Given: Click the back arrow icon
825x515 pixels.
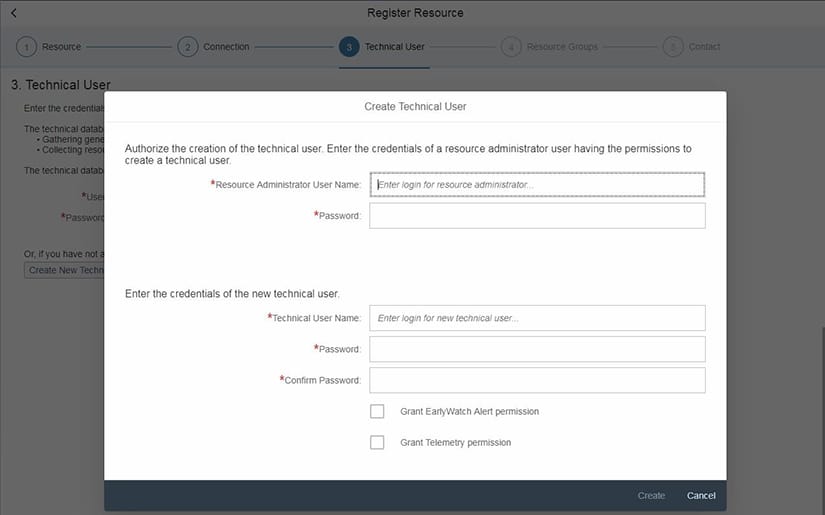Looking at the screenshot, I should coord(14,13).
